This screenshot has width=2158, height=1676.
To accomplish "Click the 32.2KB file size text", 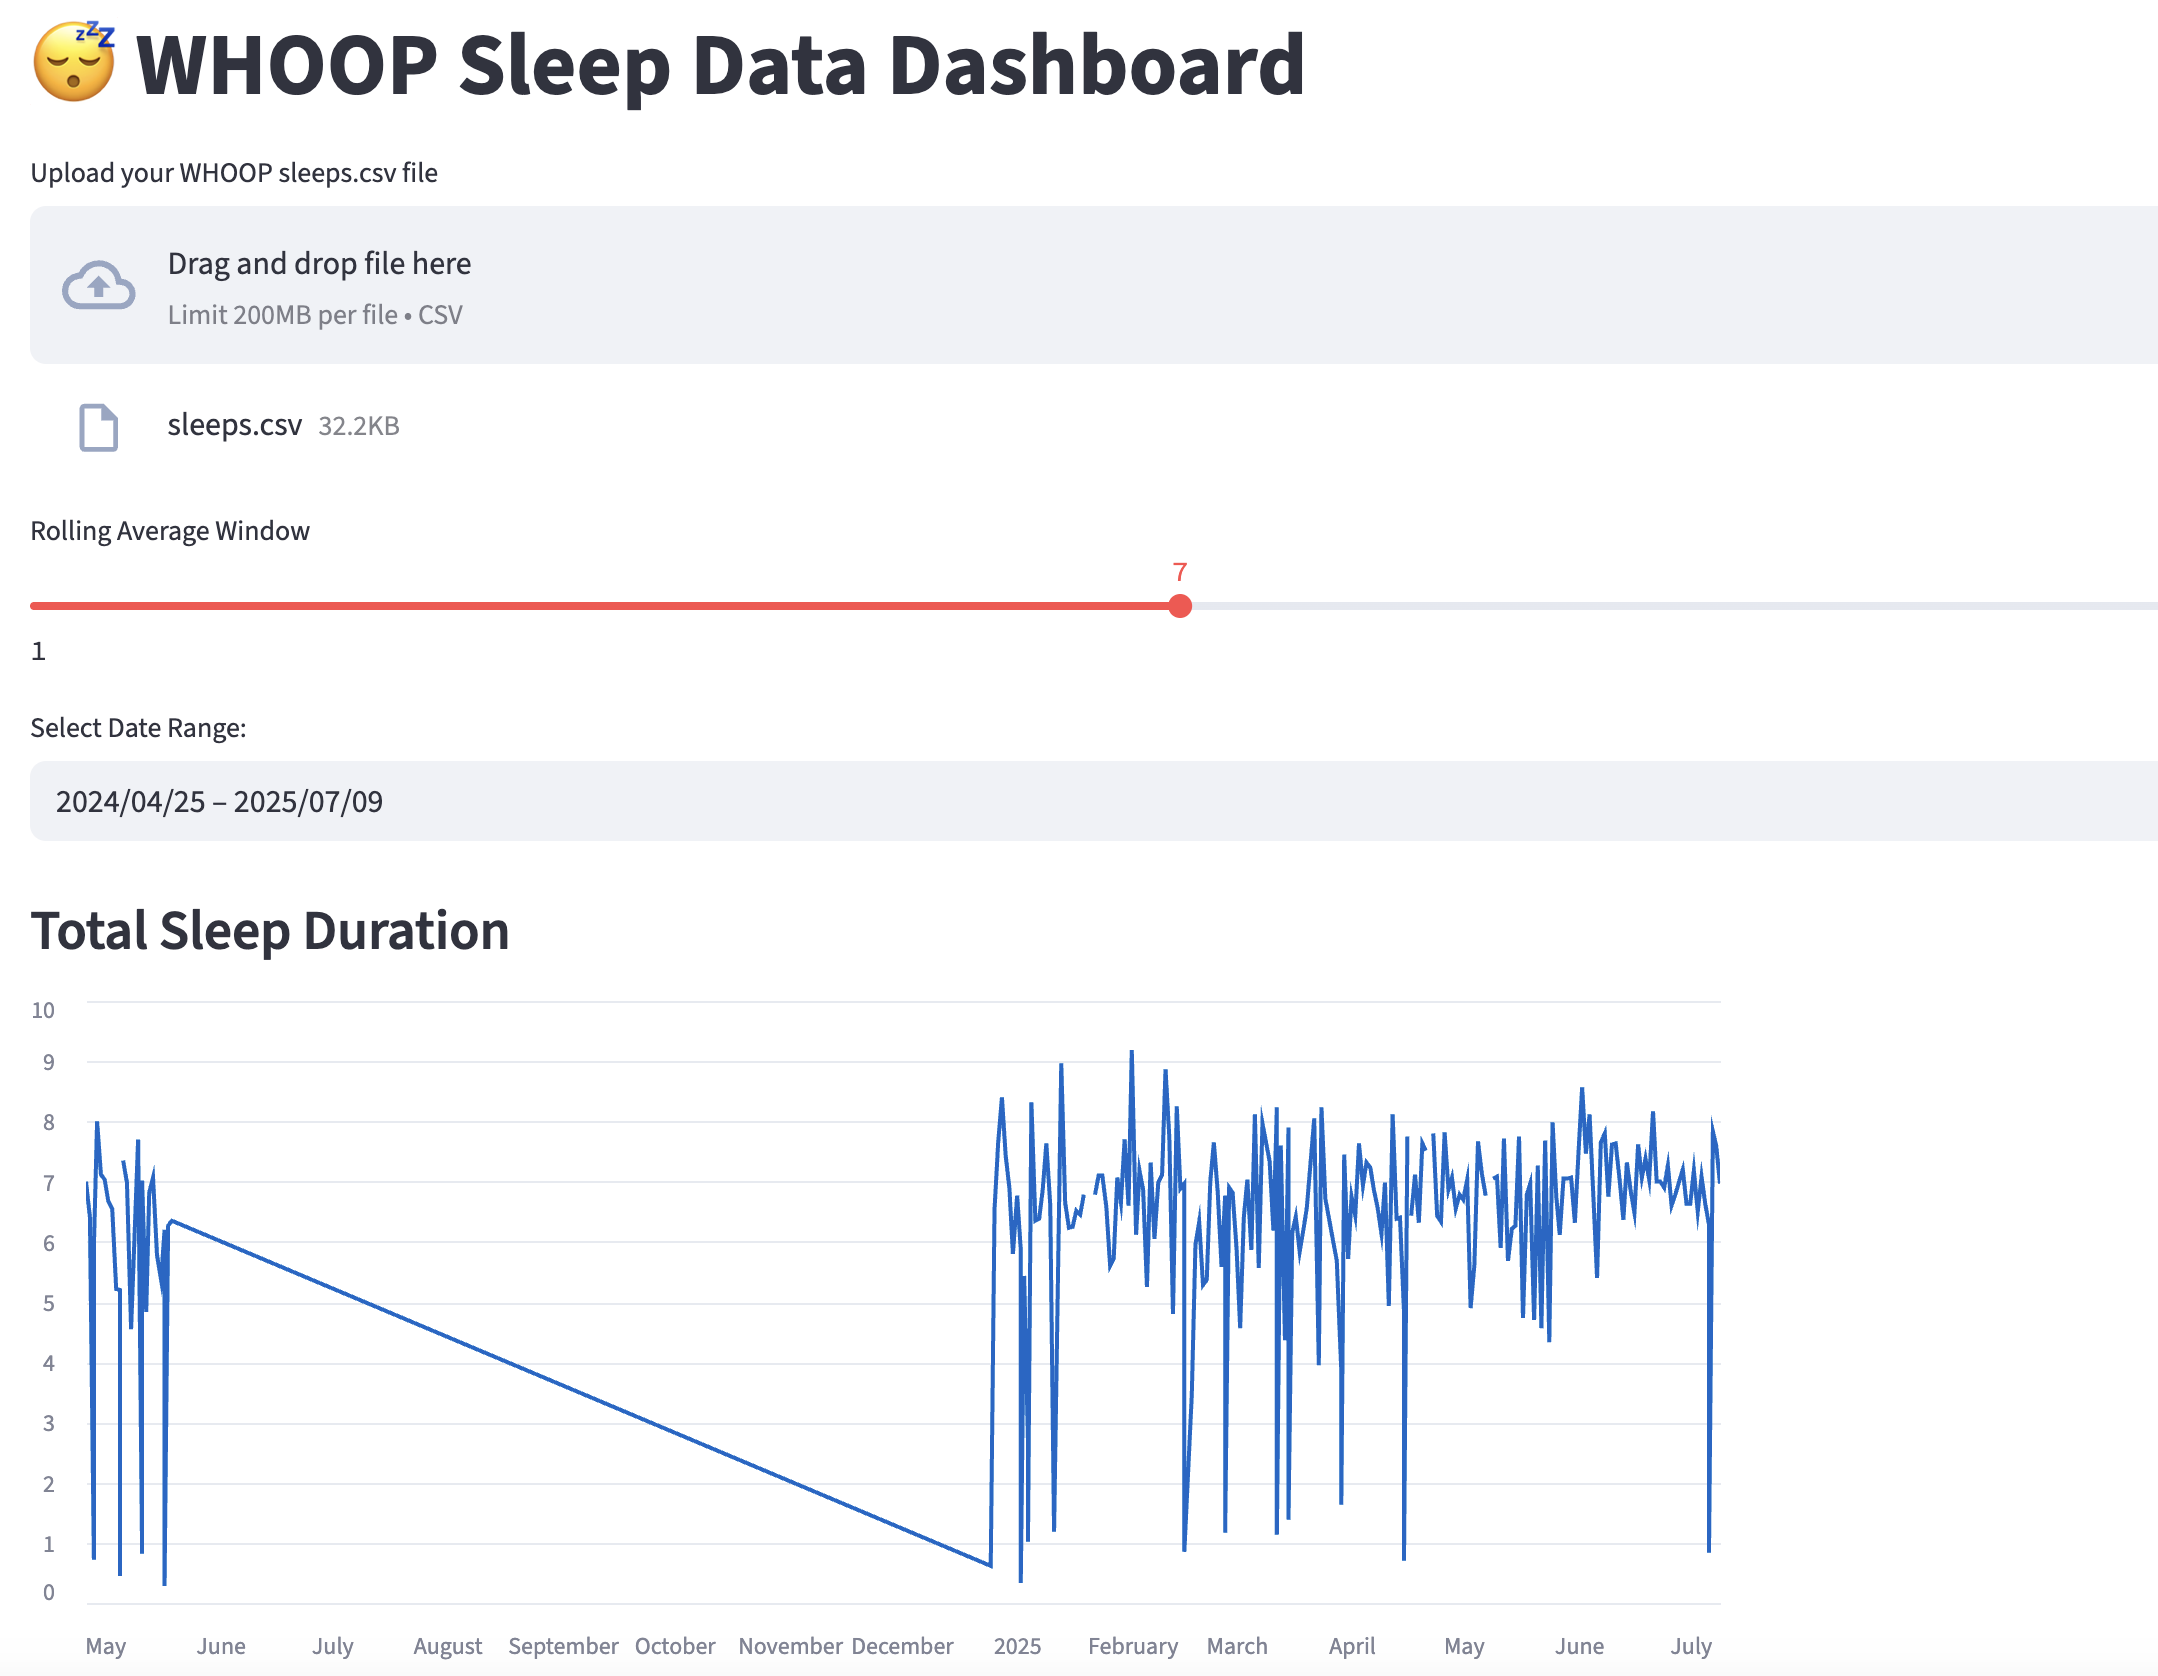I will tap(358, 425).
